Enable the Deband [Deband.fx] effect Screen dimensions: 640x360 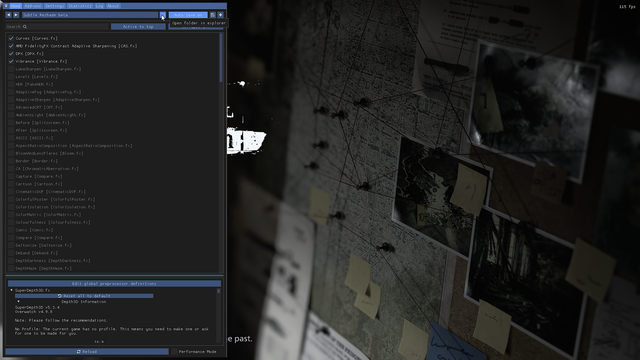[11, 253]
